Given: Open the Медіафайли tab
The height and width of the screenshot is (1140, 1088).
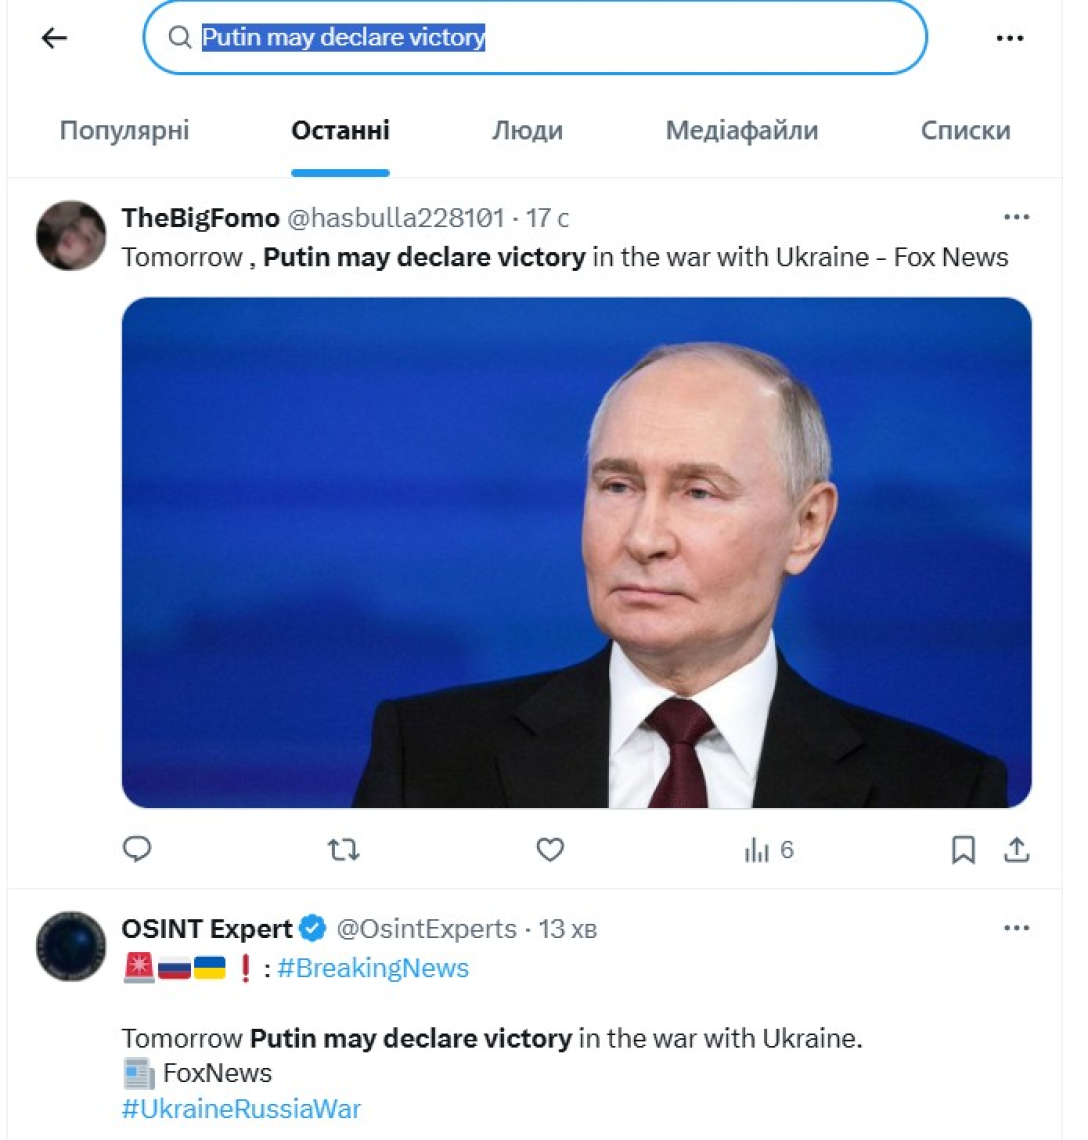Looking at the screenshot, I should (x=741, y=130).
